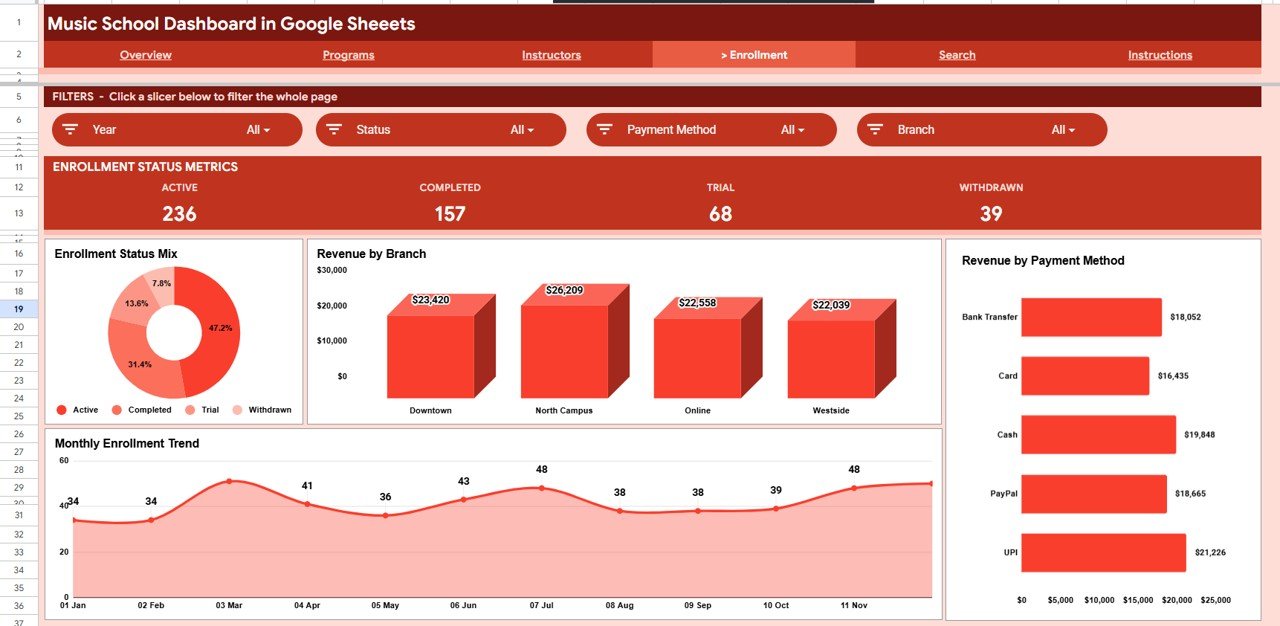Image resolution: width=1280 pixels, height=626 pixels.
Task: Click the 'Monthly Enrollment Trend' chart title
Action: pyautogui.click(x=127, y=443)
